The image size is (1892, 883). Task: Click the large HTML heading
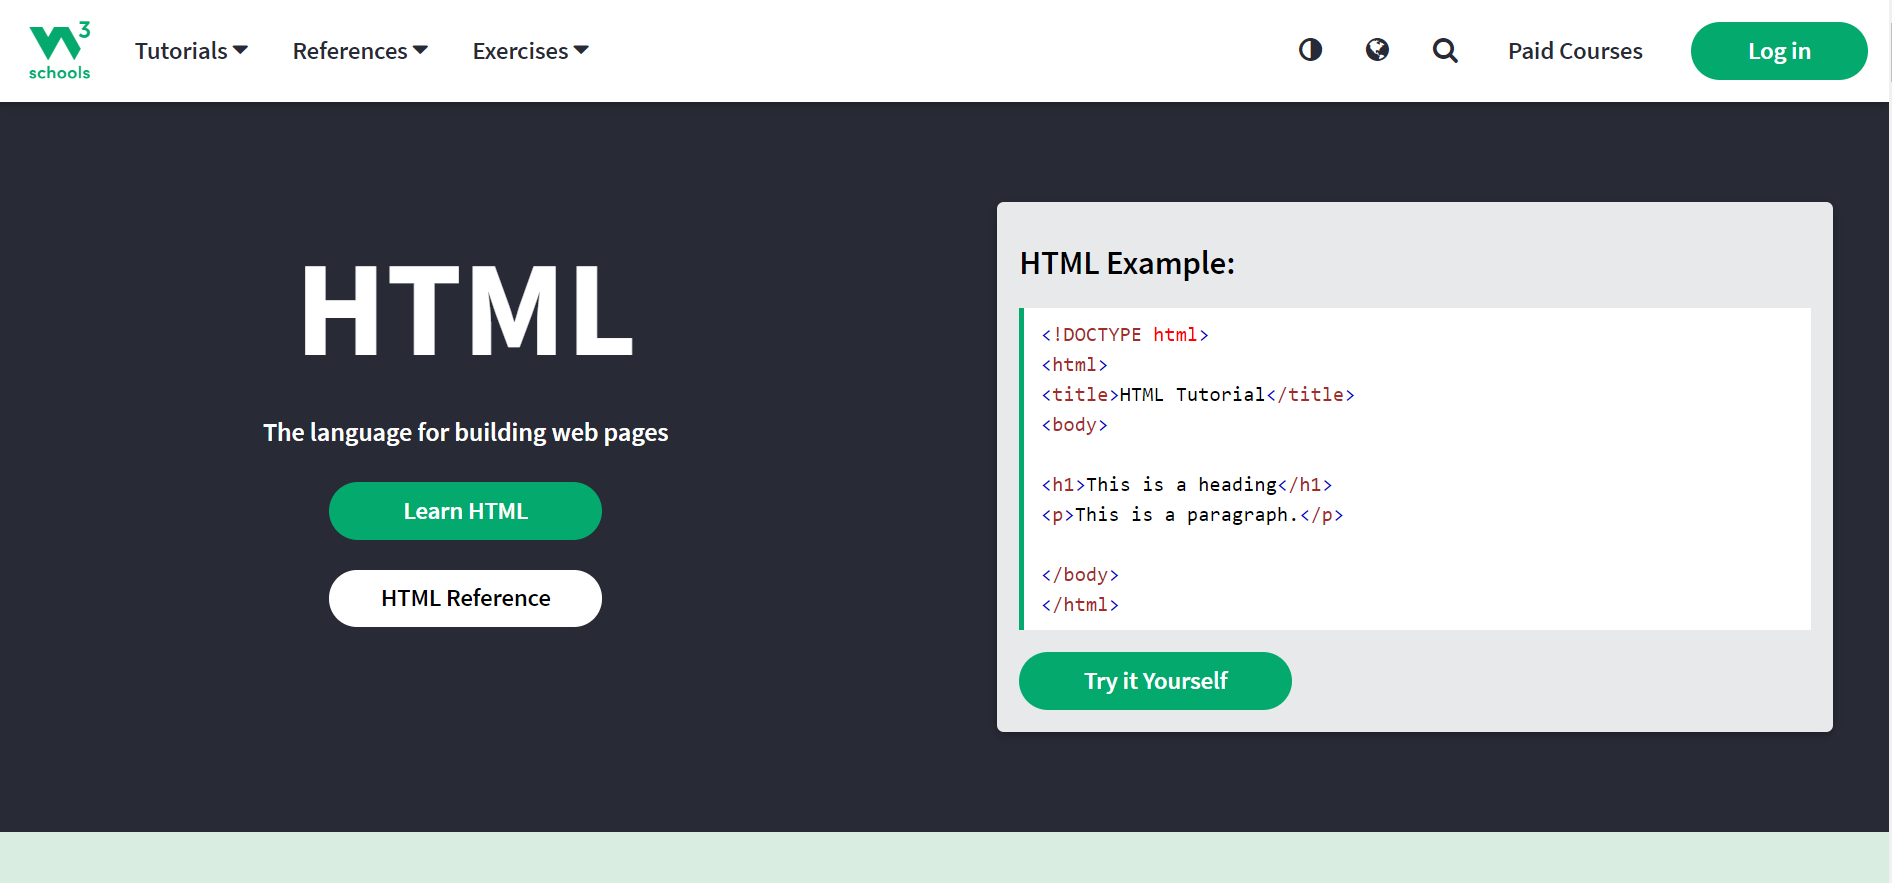(467, 310)
